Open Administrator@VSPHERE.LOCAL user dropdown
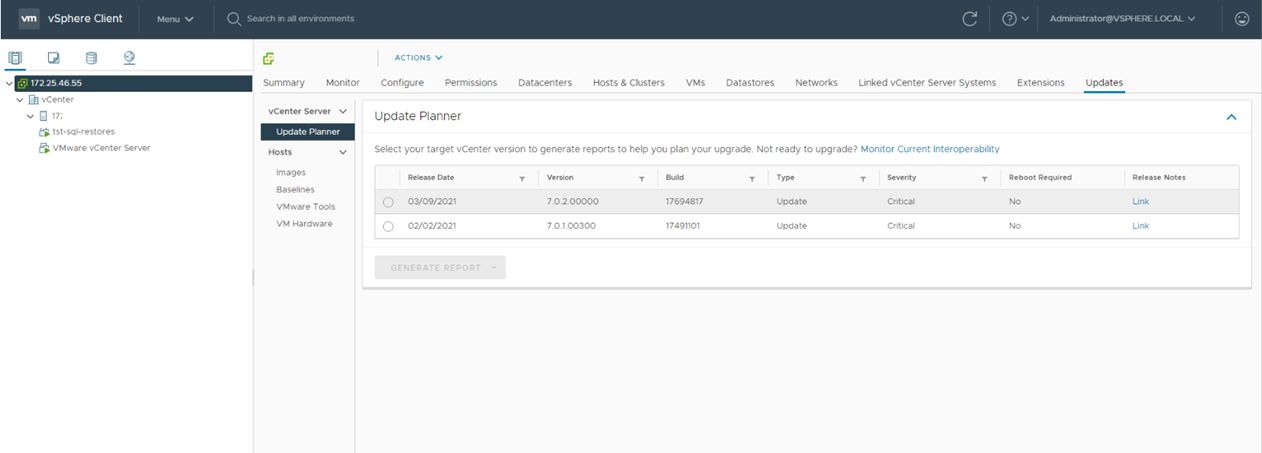1262x453 pixels. tap(1122, 19)
